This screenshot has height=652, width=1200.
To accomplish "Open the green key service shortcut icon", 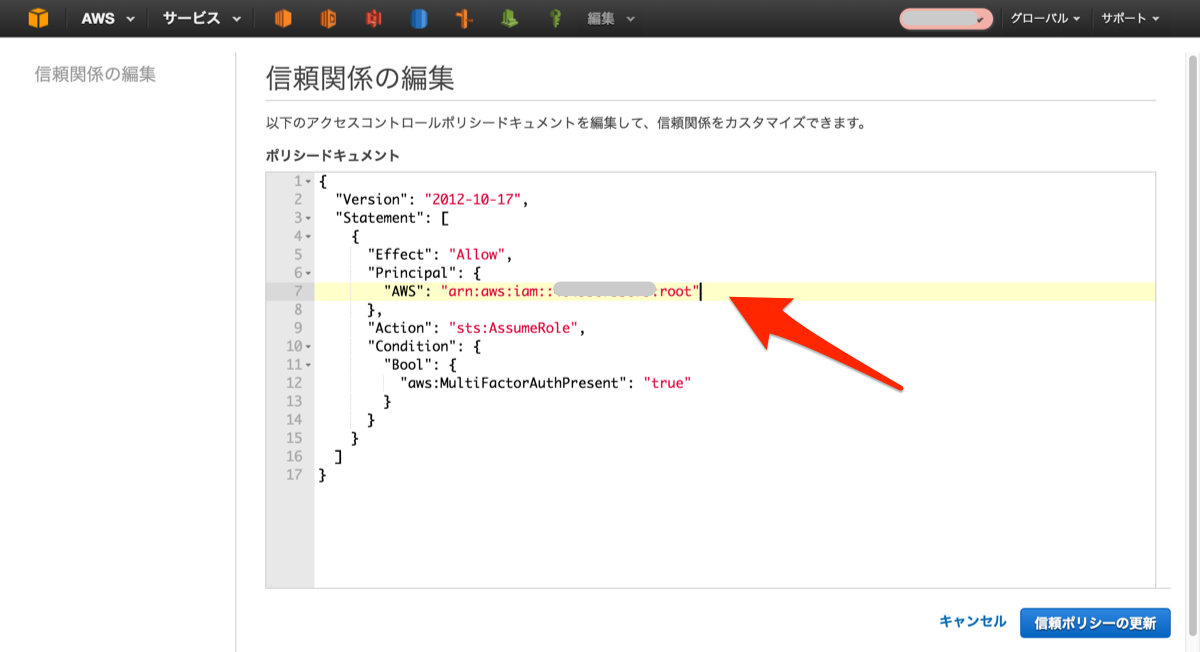I will click(556, 18).
